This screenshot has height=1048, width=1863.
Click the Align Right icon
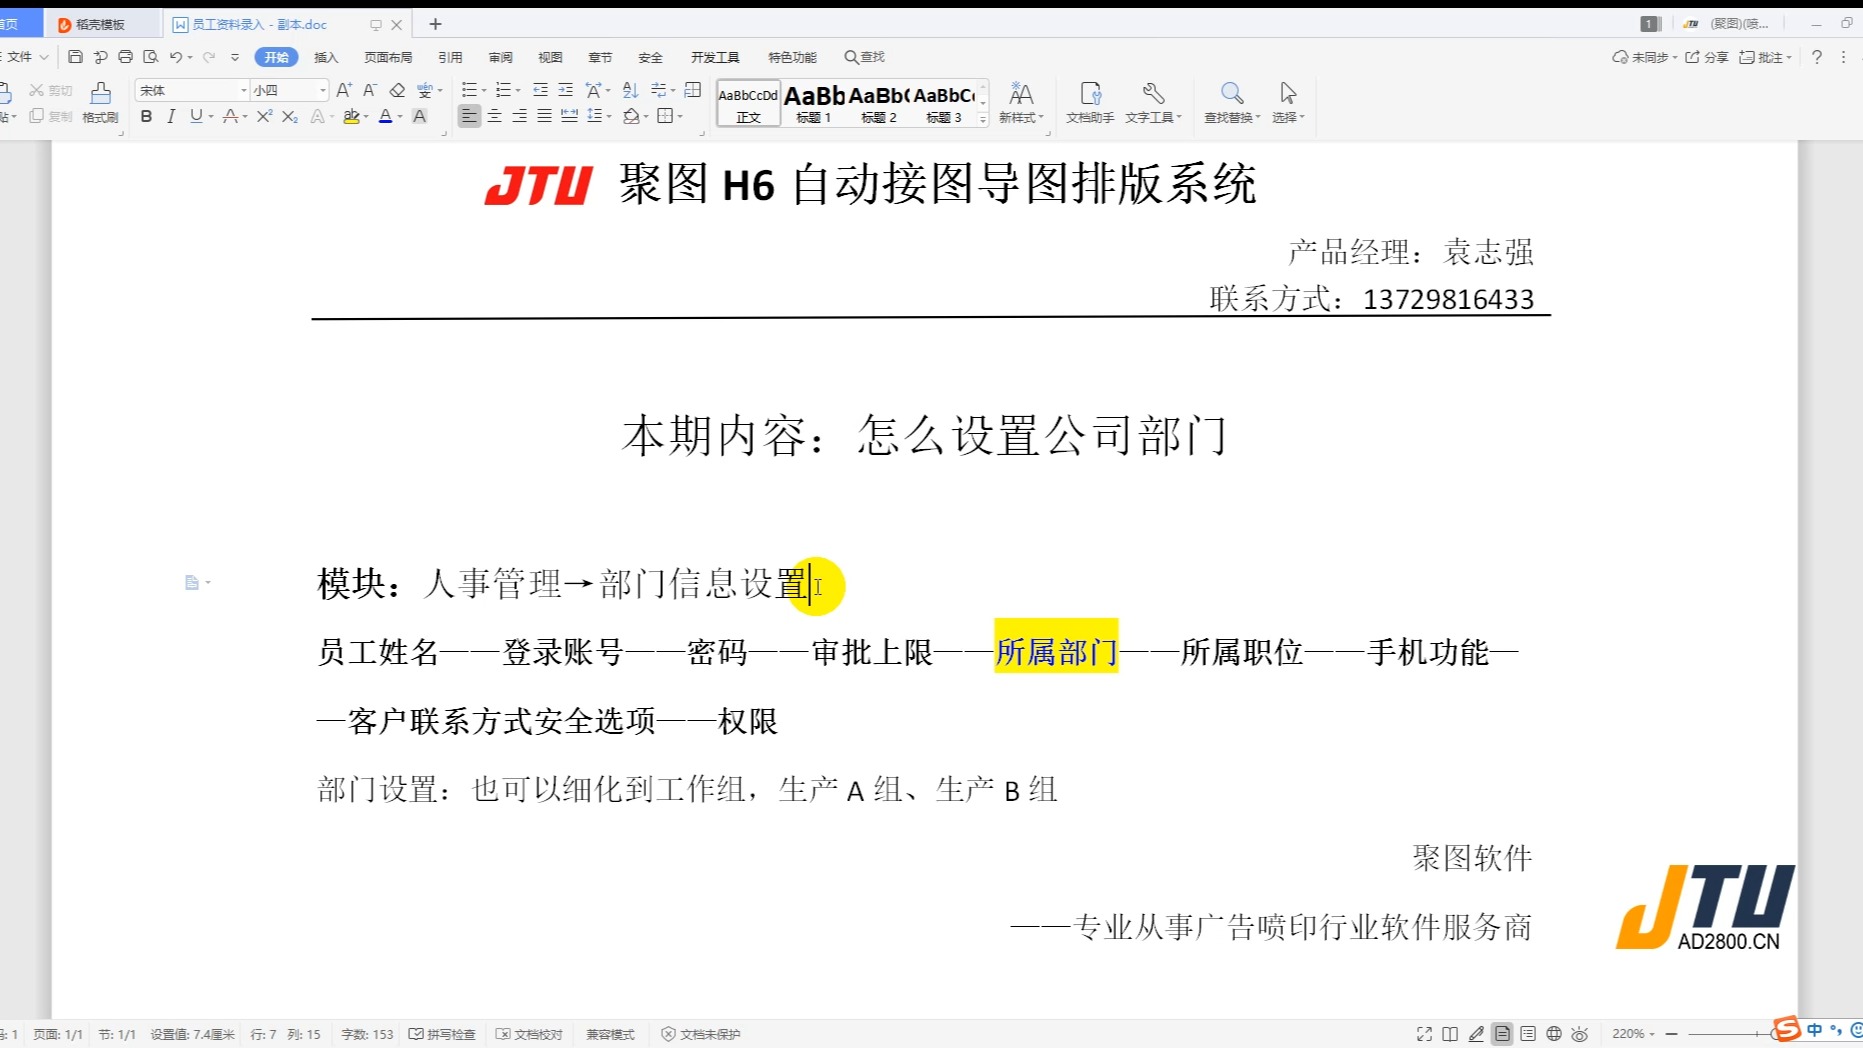(x=519, y=116)
